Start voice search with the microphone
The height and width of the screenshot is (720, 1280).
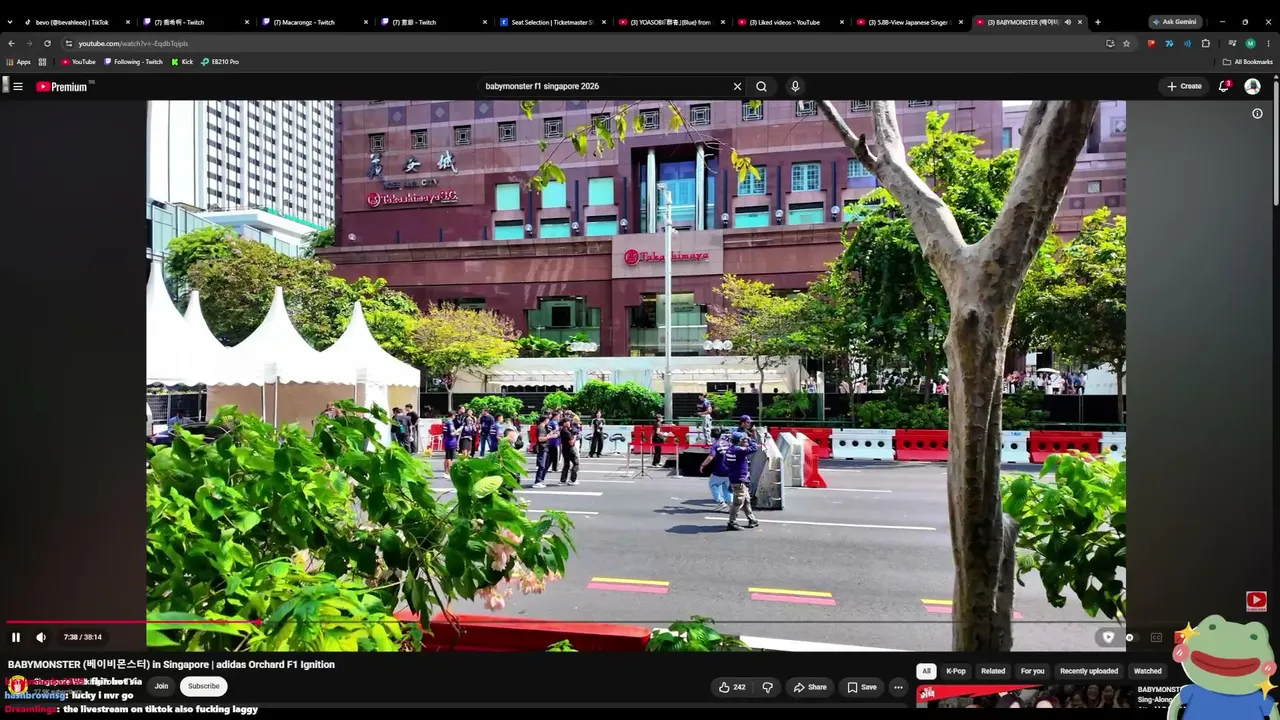(795, 86)
